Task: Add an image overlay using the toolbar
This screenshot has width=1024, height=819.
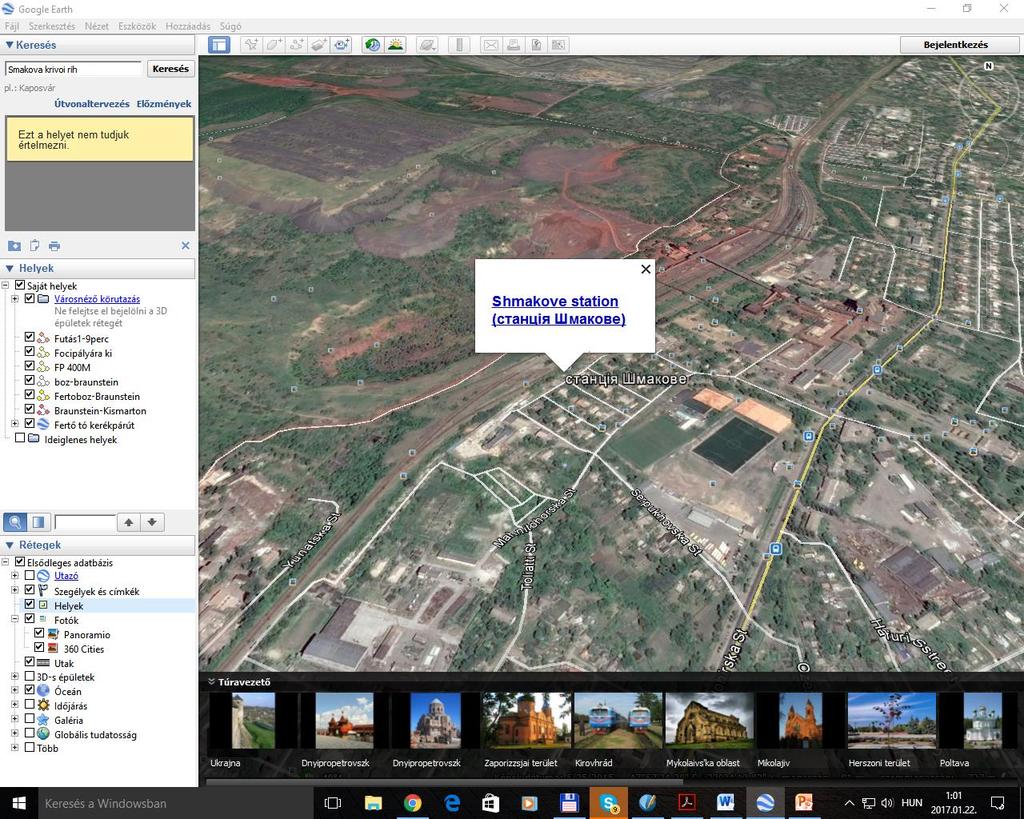Action: click(319, 44)
